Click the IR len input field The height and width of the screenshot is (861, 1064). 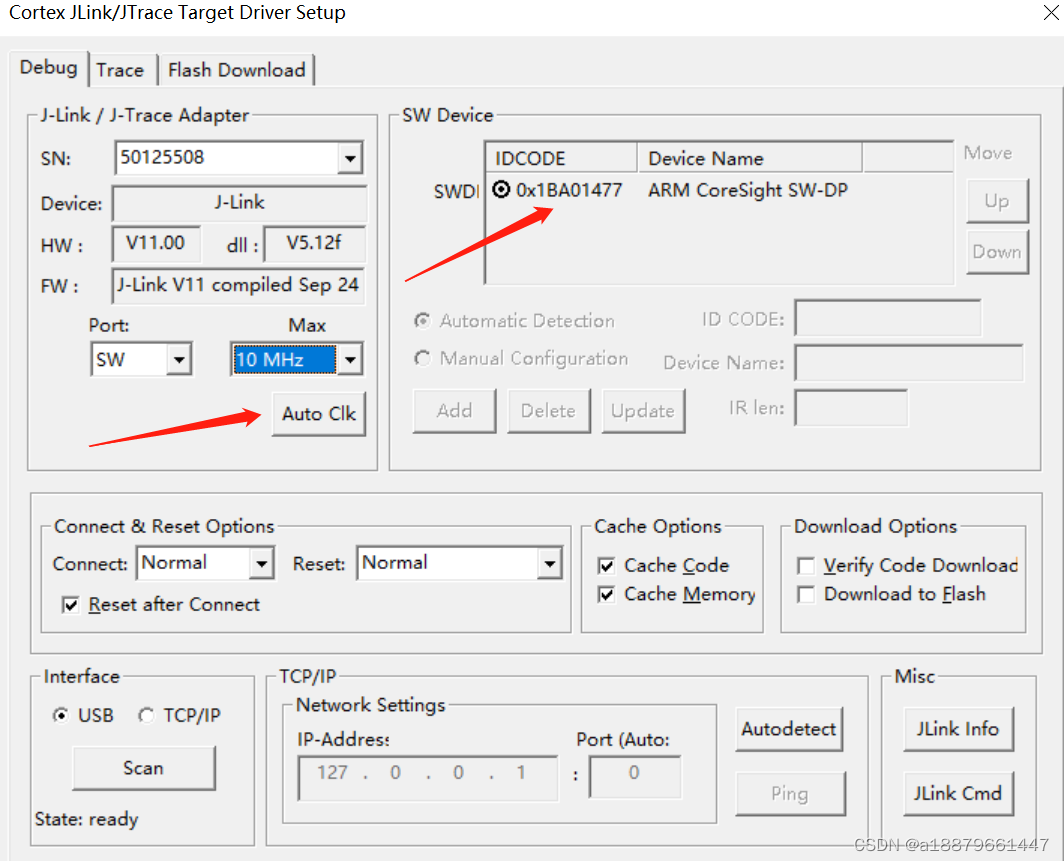(851, 408)
